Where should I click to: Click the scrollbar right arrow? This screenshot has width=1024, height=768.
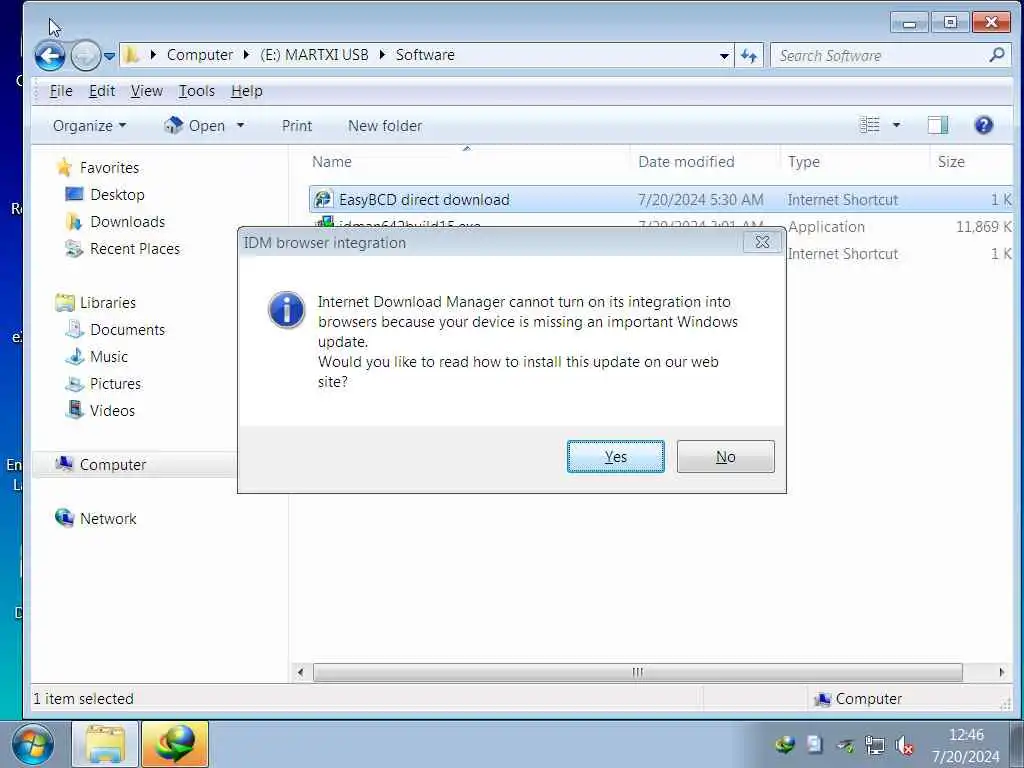1002,672
